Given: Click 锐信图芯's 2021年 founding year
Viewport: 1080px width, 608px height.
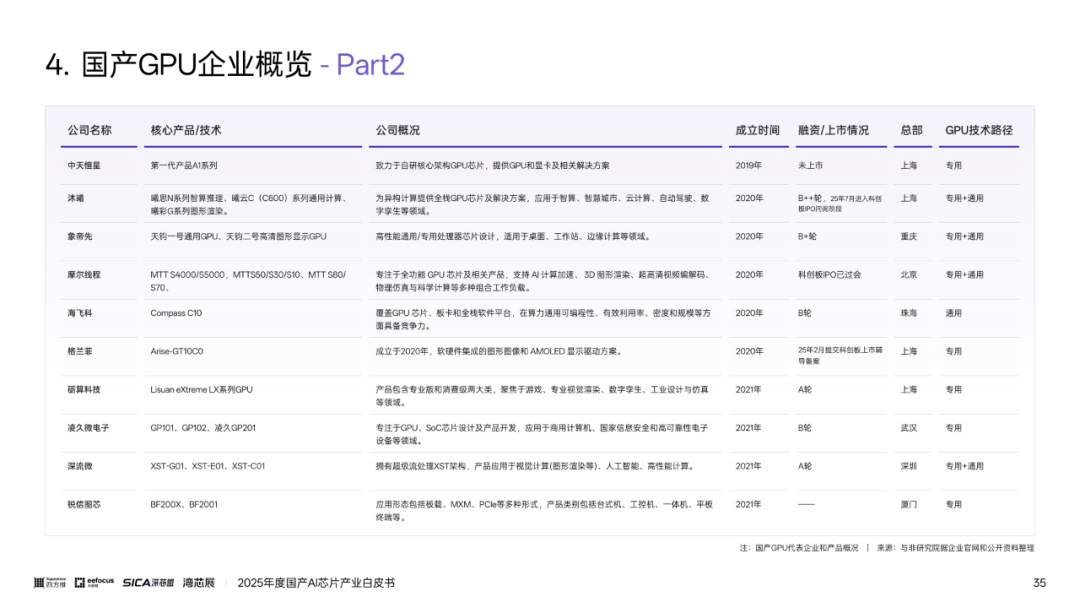Looking at the screenshot, I should click(749, 505).
